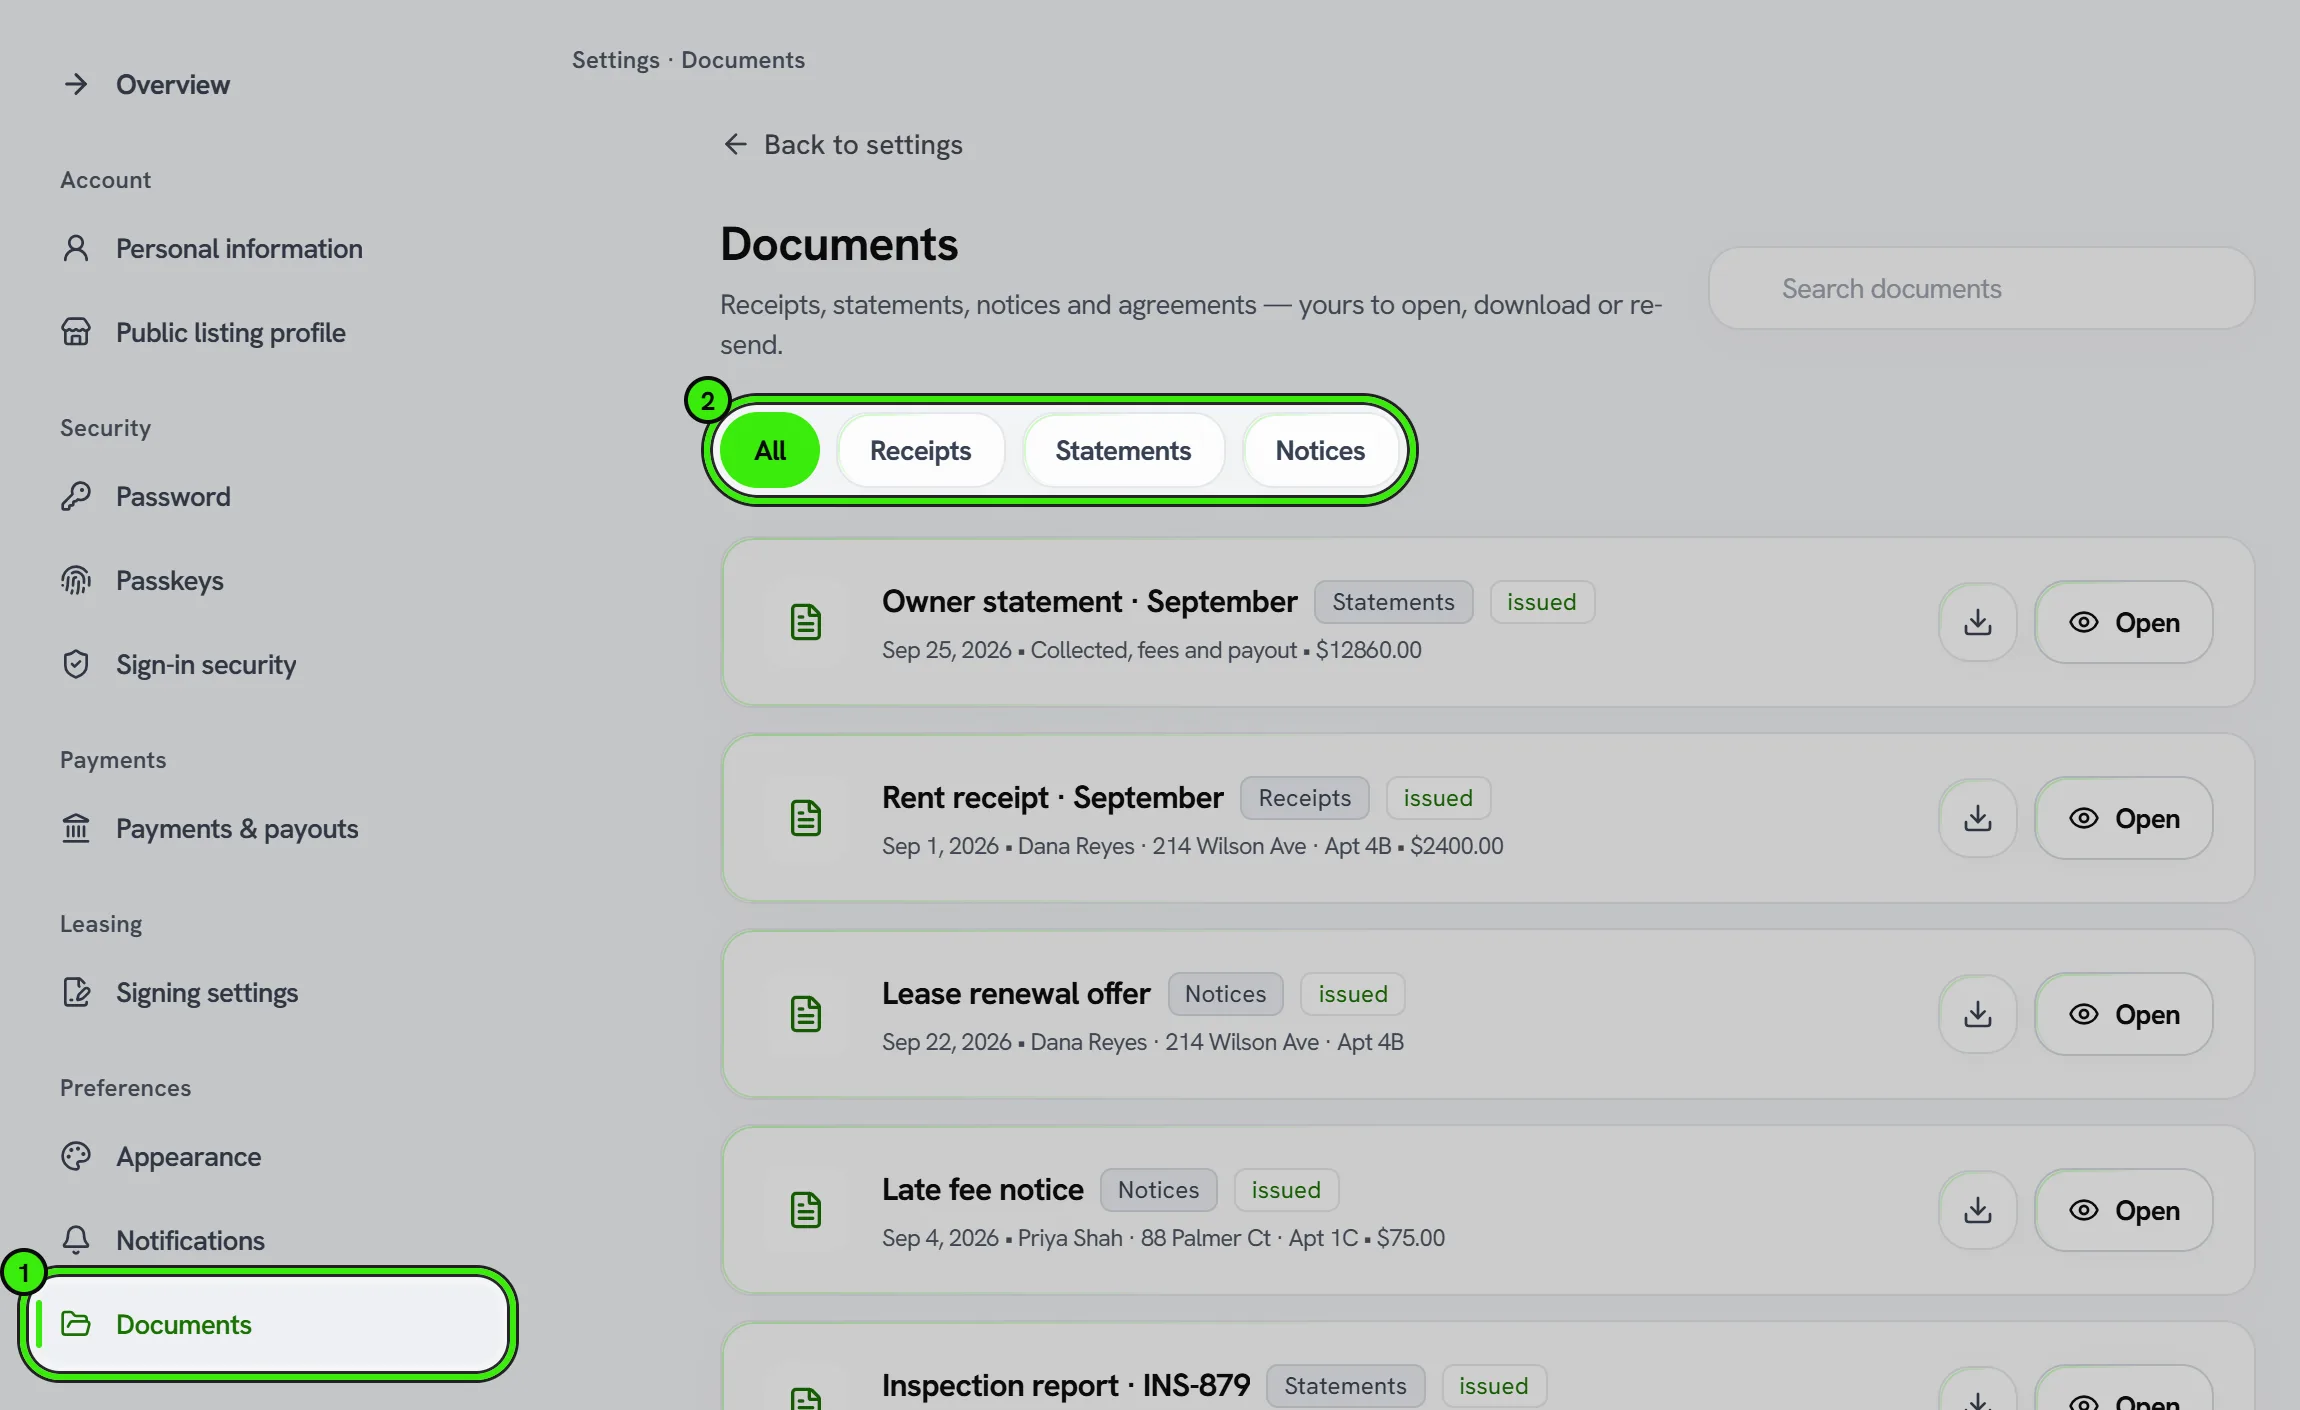Viewport: 2300px width, 1410px height.
Task: Click the signing pen icon for Signing settings
Action: click(76, 992)
